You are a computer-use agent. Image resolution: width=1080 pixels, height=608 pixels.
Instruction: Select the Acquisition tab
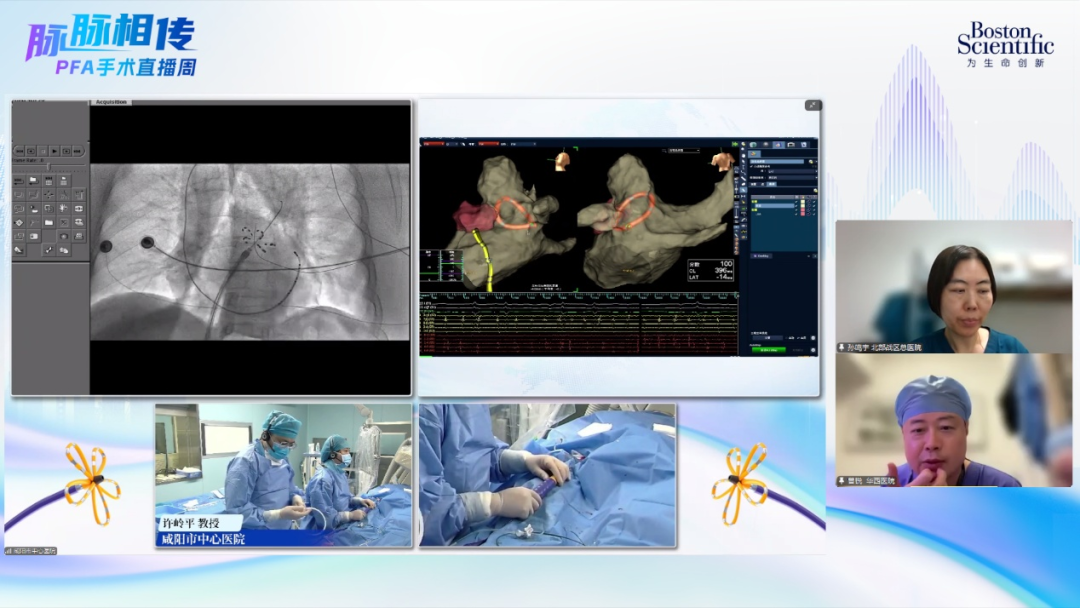click(x=110, y=102)
